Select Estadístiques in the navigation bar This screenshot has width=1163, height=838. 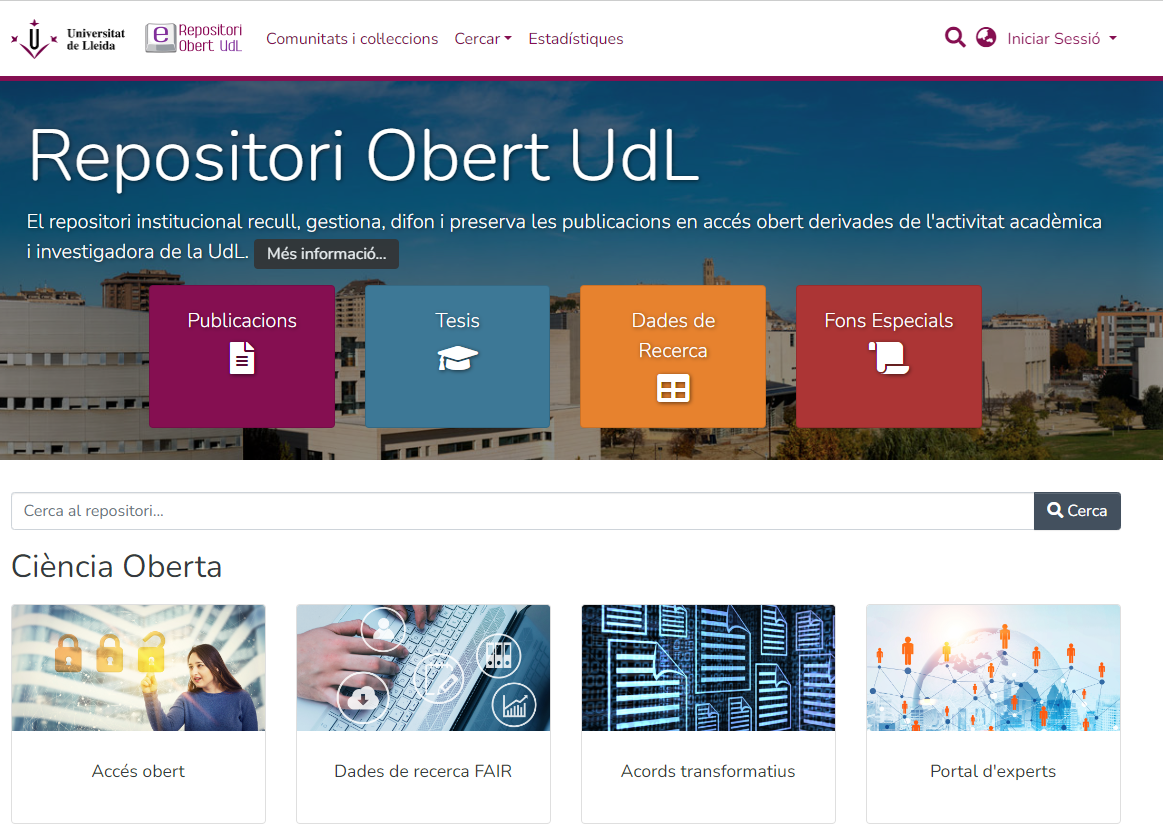576,38
